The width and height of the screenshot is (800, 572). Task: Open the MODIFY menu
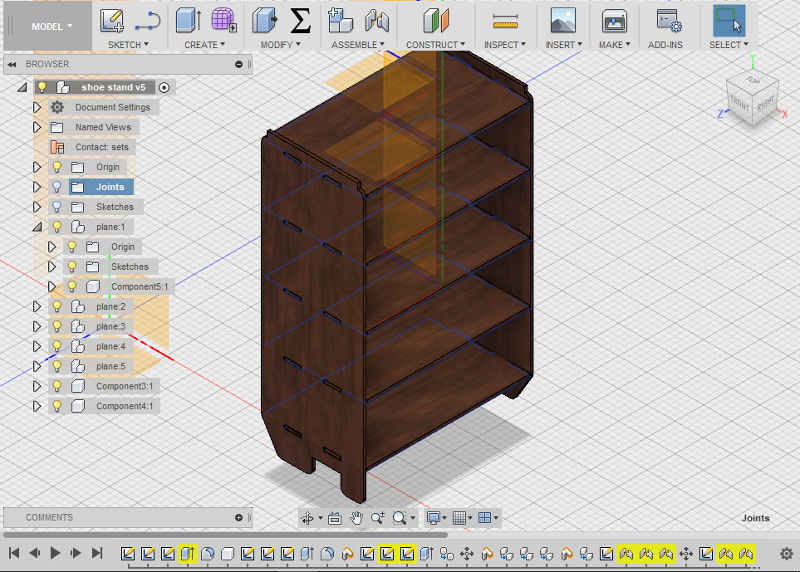pos(281,45)
